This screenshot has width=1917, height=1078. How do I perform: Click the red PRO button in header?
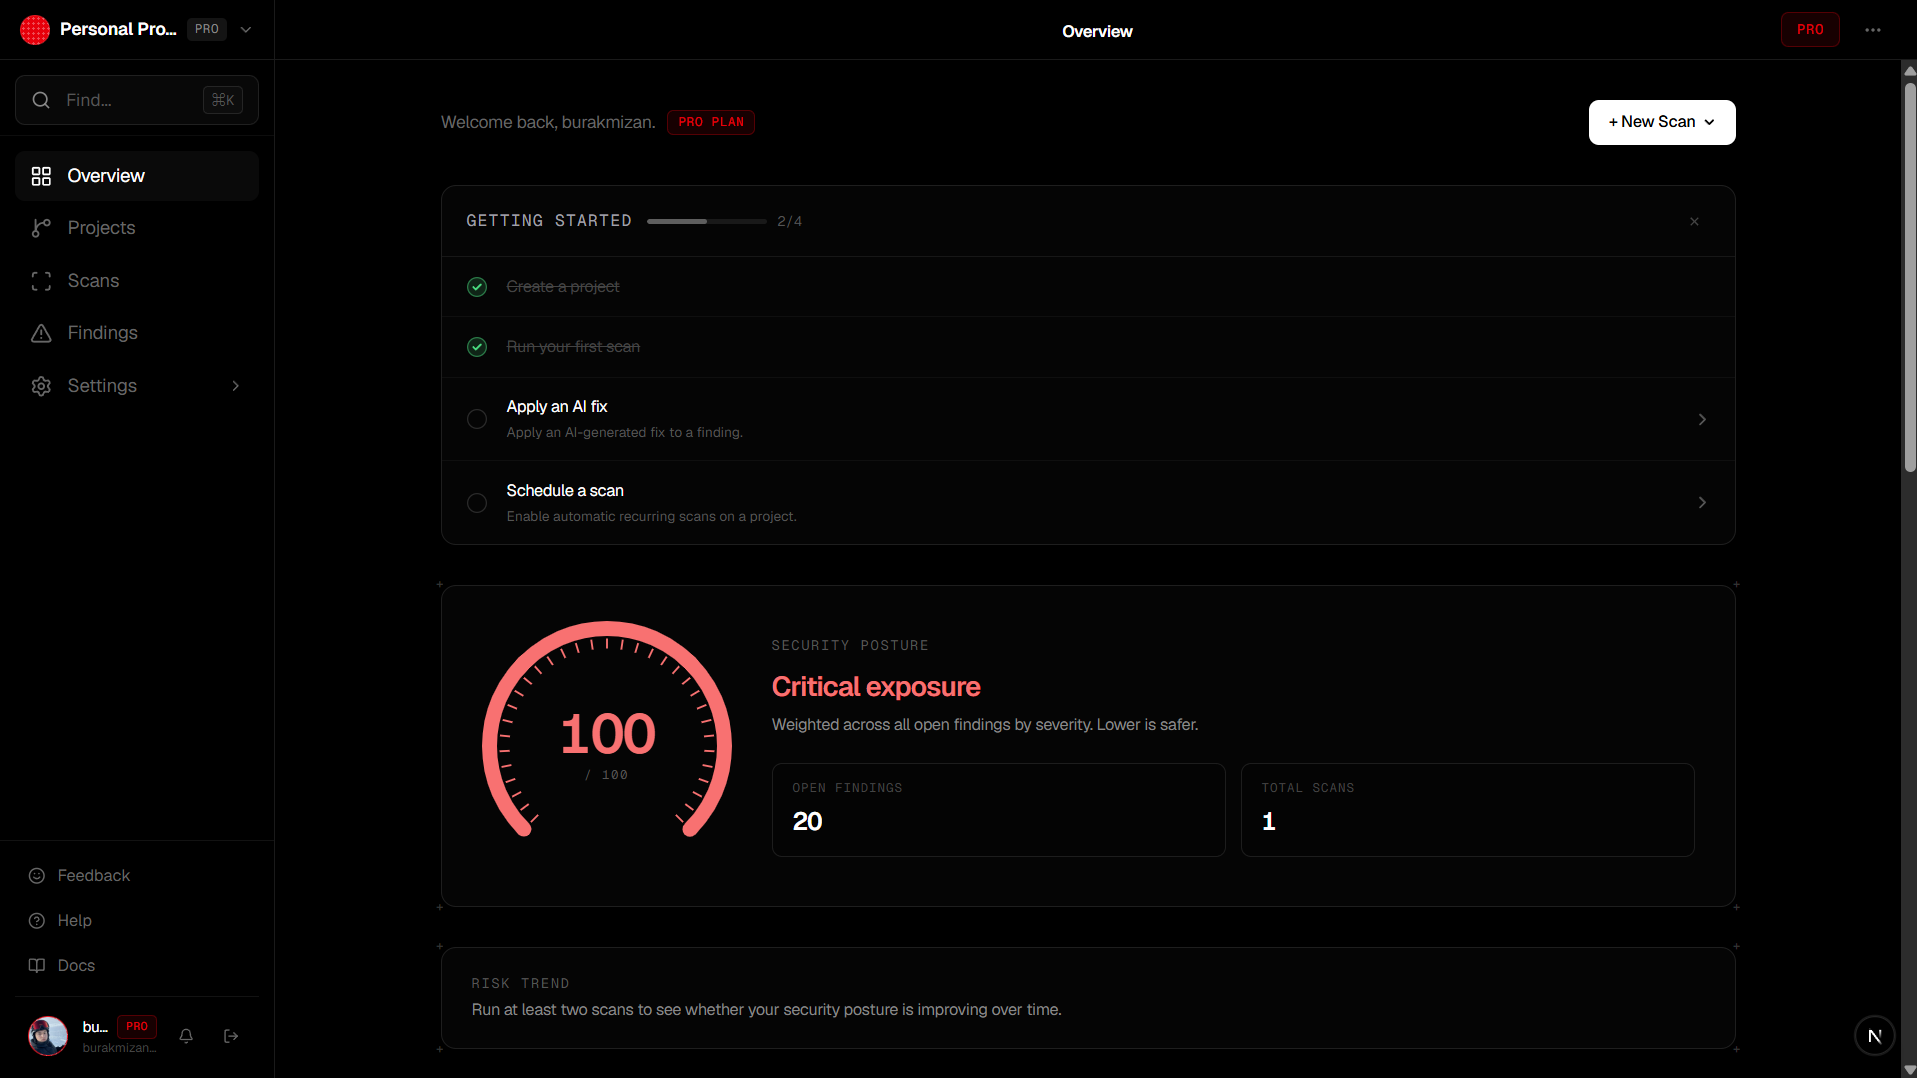[1810, 30]
